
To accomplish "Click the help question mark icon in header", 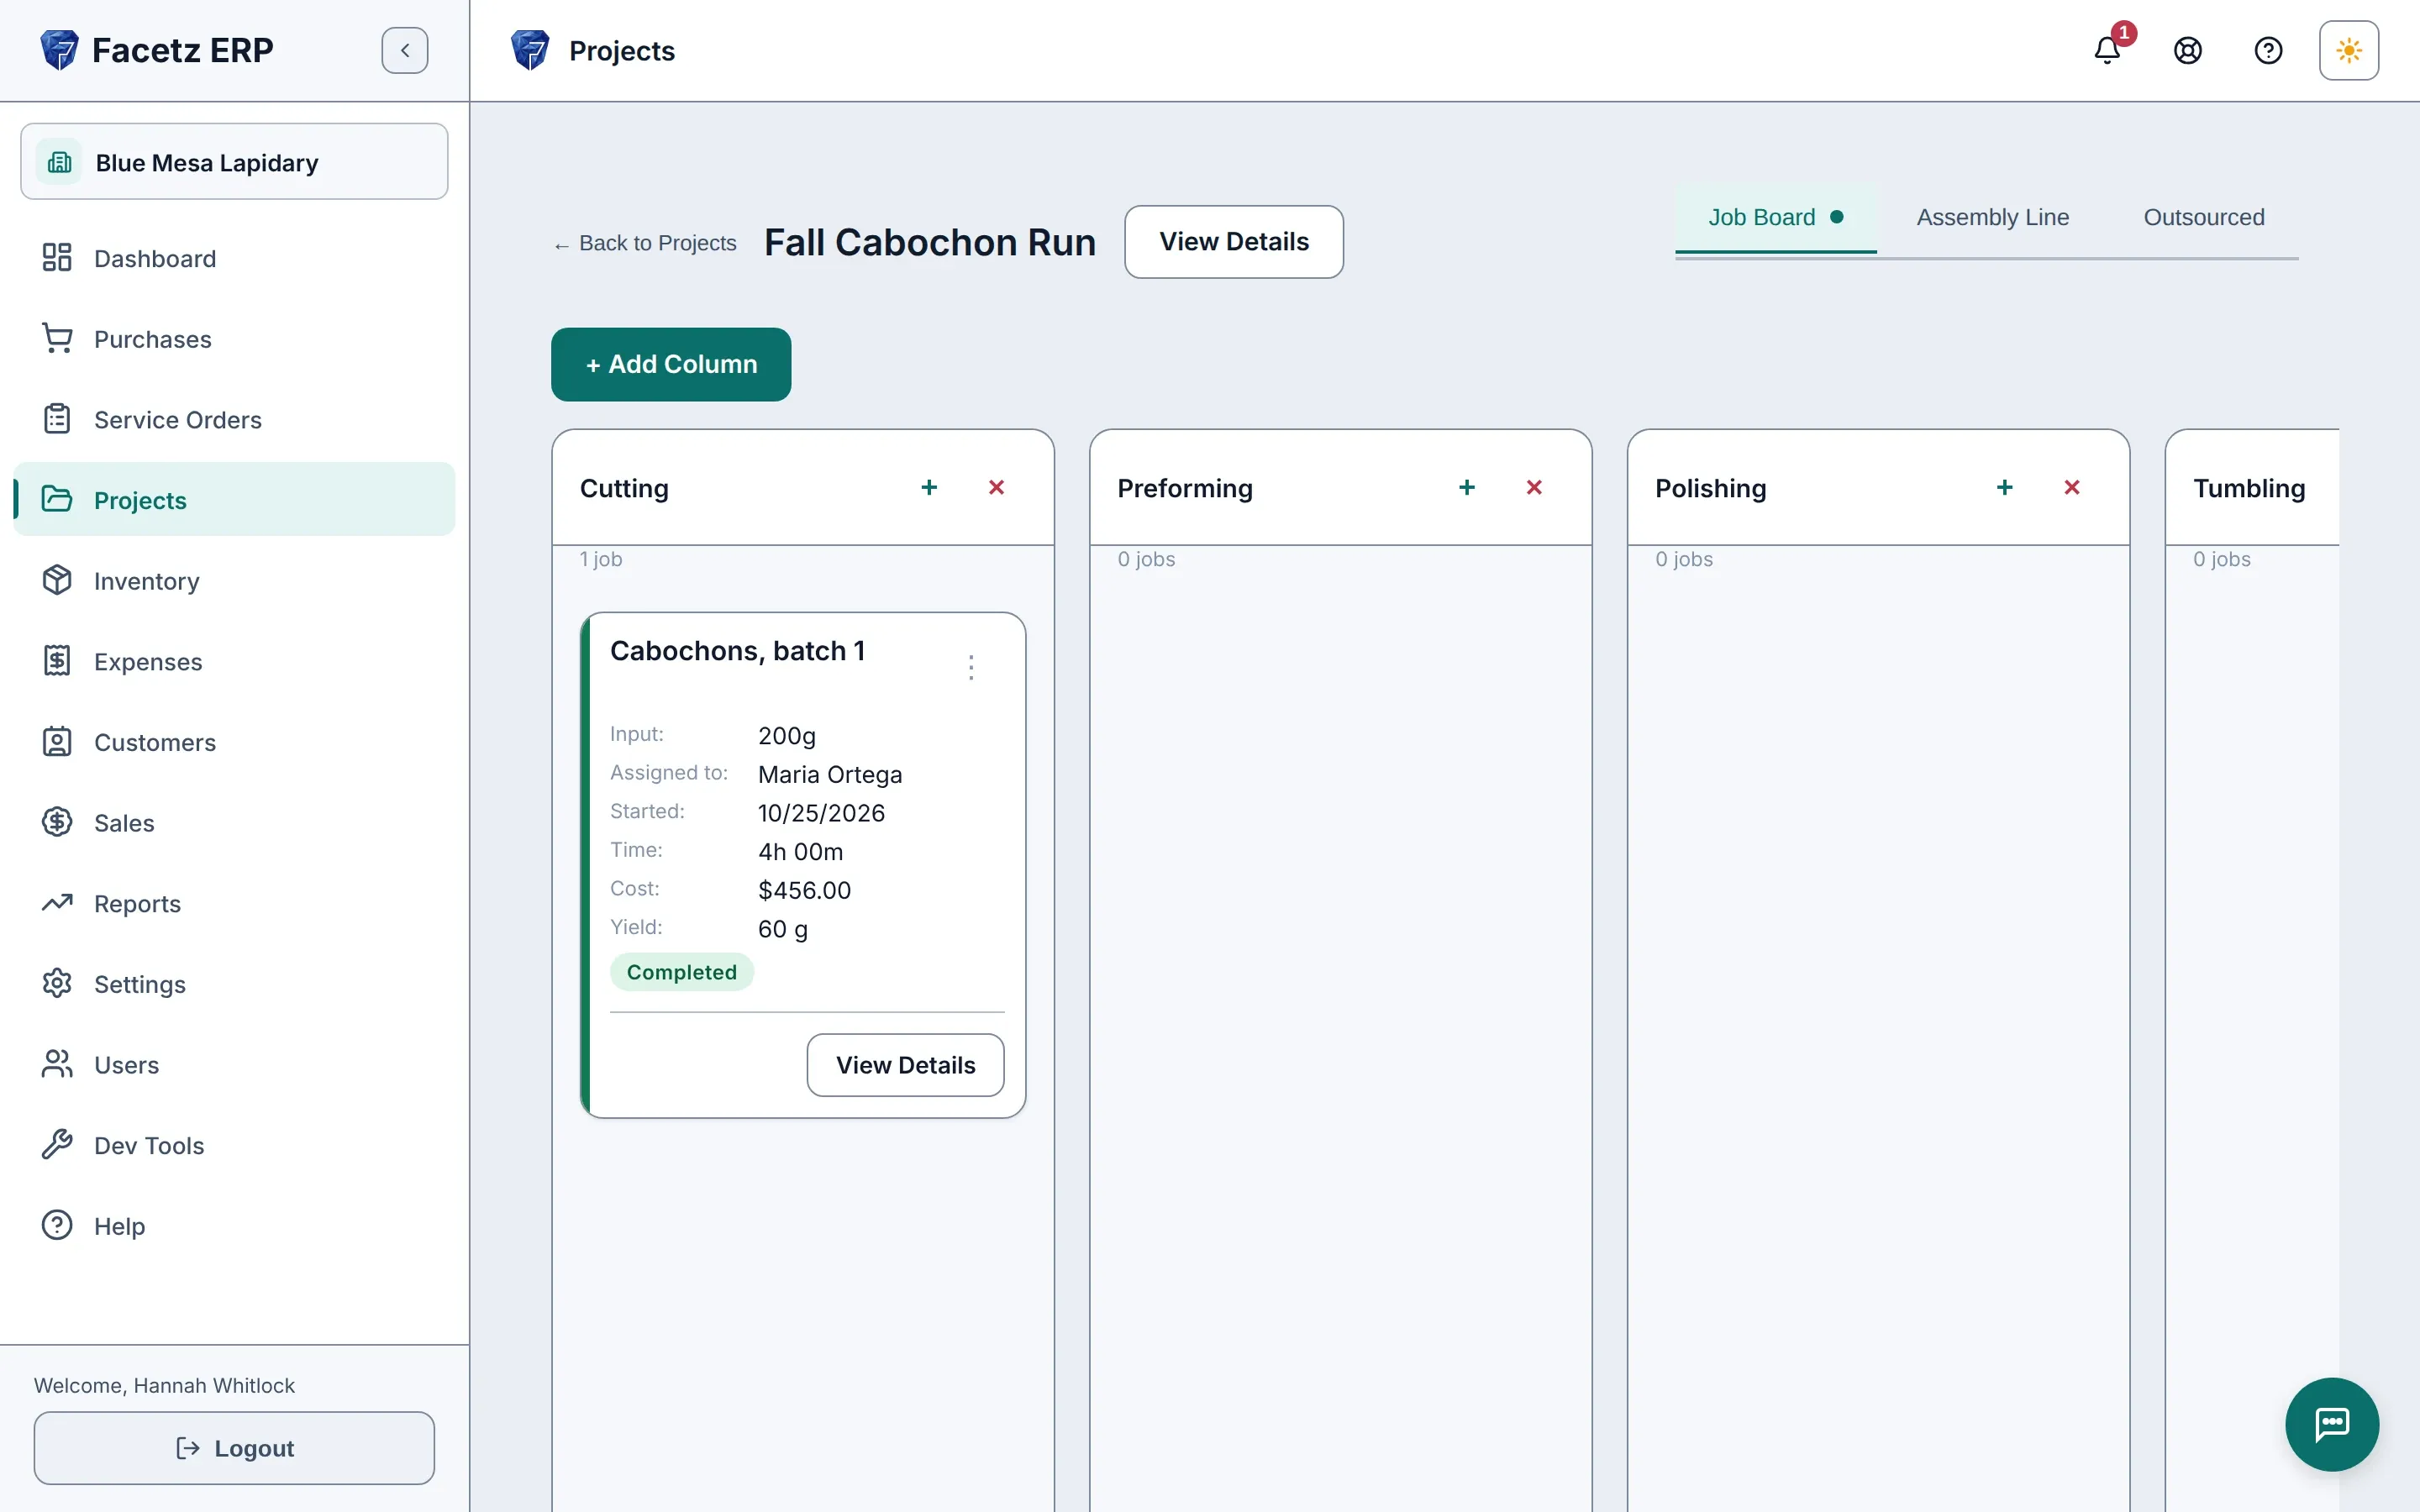I will point(2268,50).
